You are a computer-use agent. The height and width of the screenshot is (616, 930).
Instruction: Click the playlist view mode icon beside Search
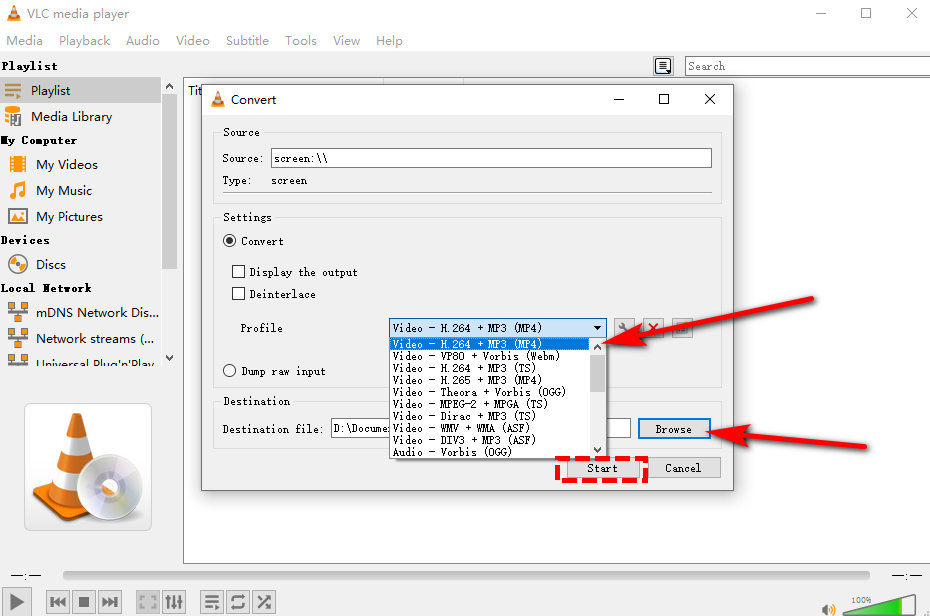663,66
